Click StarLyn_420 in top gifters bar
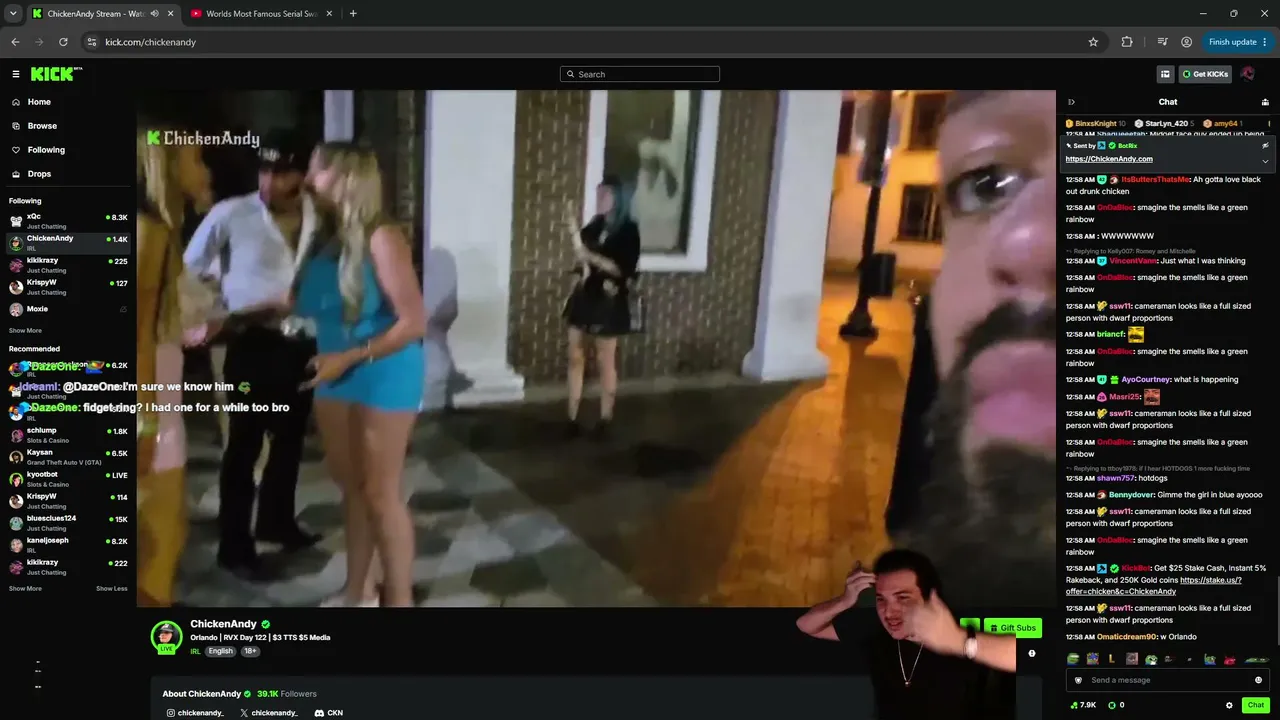The width and height of the screenshot is (1280, 720). click(x=1166, y=123)
